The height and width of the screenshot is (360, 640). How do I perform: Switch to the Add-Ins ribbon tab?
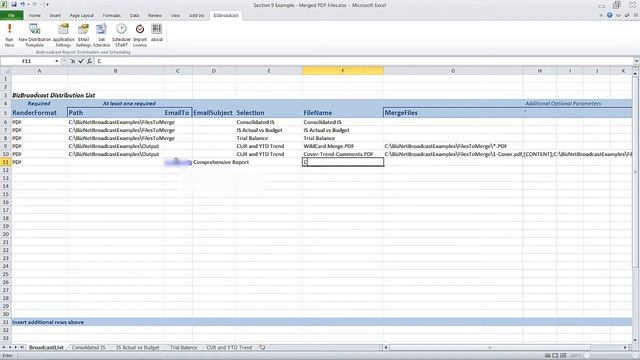[x=196, y=16]
